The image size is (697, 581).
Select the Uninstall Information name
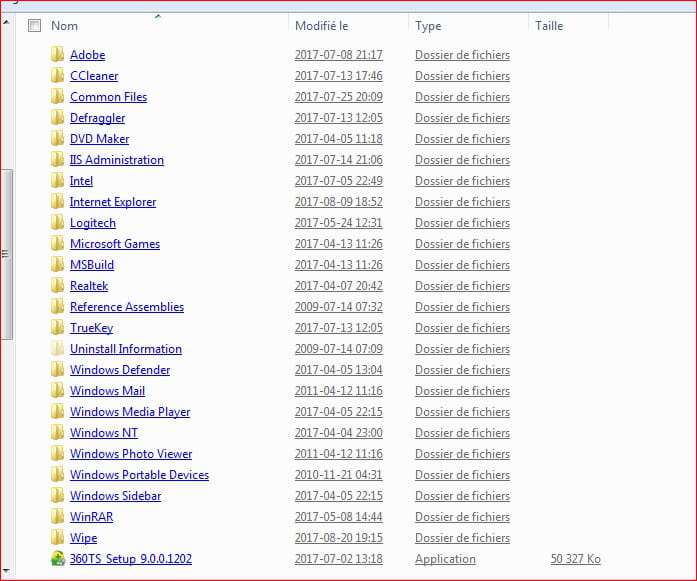126,349
